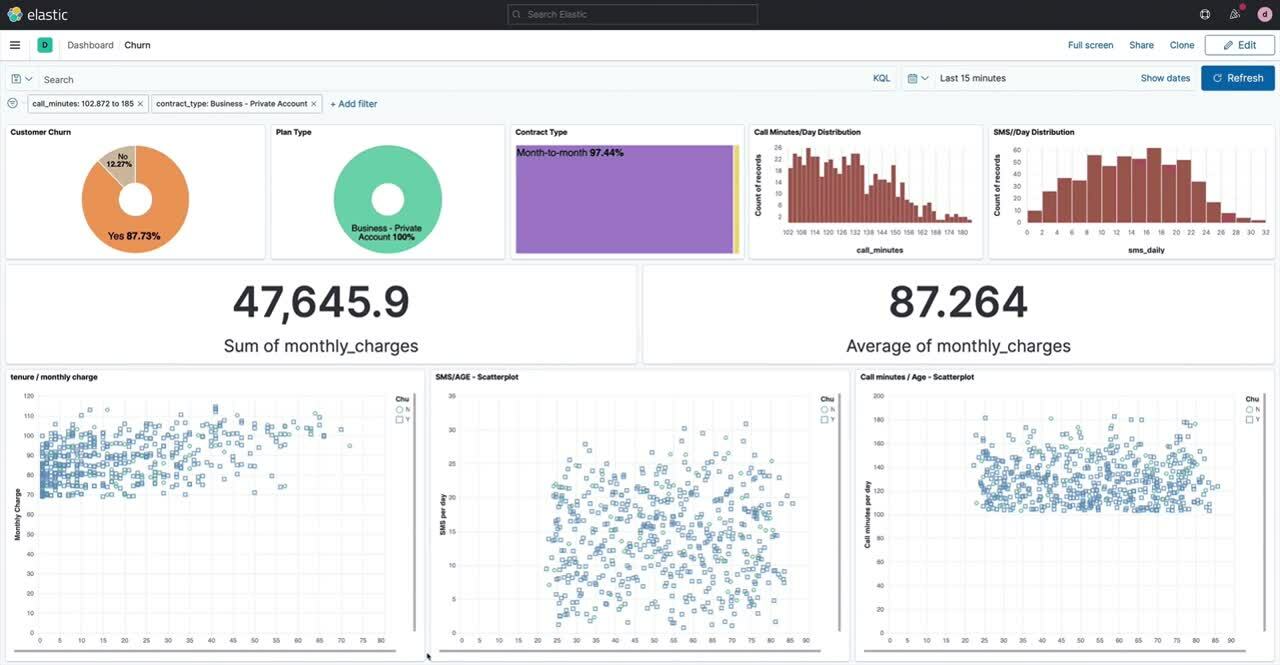Click the 47,645.9 metric value
Screen dimensions: 1280x665
(321, 302)
